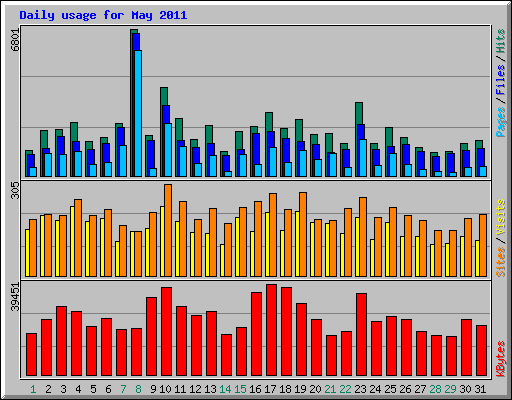This screenshot has width=512, height=400.
Task: Click day 26 on the x-axis
Action: (405, 389)
